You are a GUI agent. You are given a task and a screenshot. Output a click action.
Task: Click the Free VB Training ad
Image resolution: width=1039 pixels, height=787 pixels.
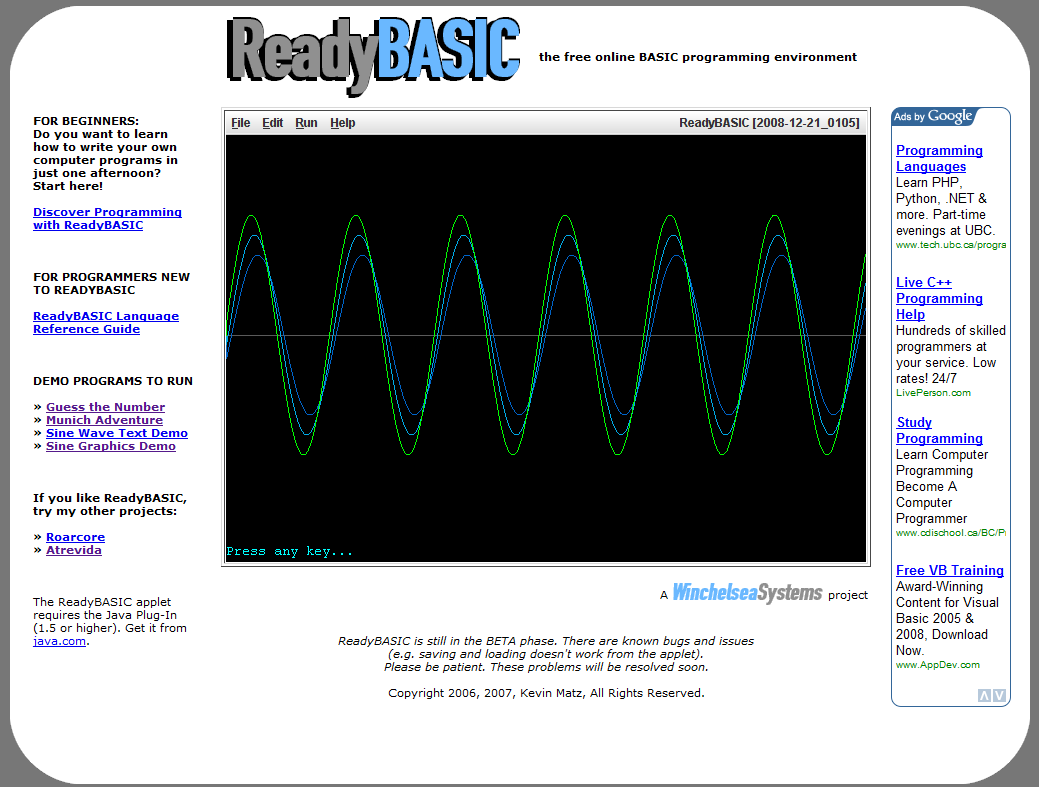tap(949, 570)
